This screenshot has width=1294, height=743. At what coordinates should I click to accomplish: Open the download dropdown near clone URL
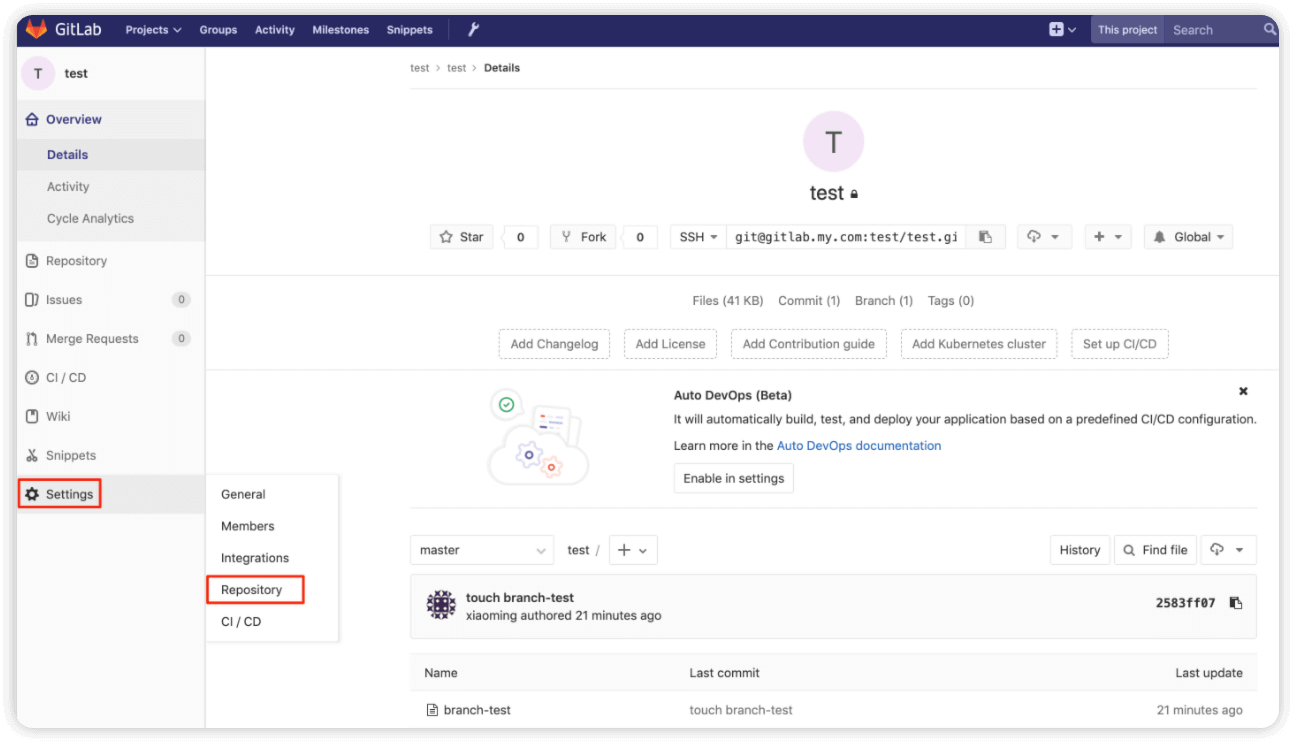pos(1045,237)
